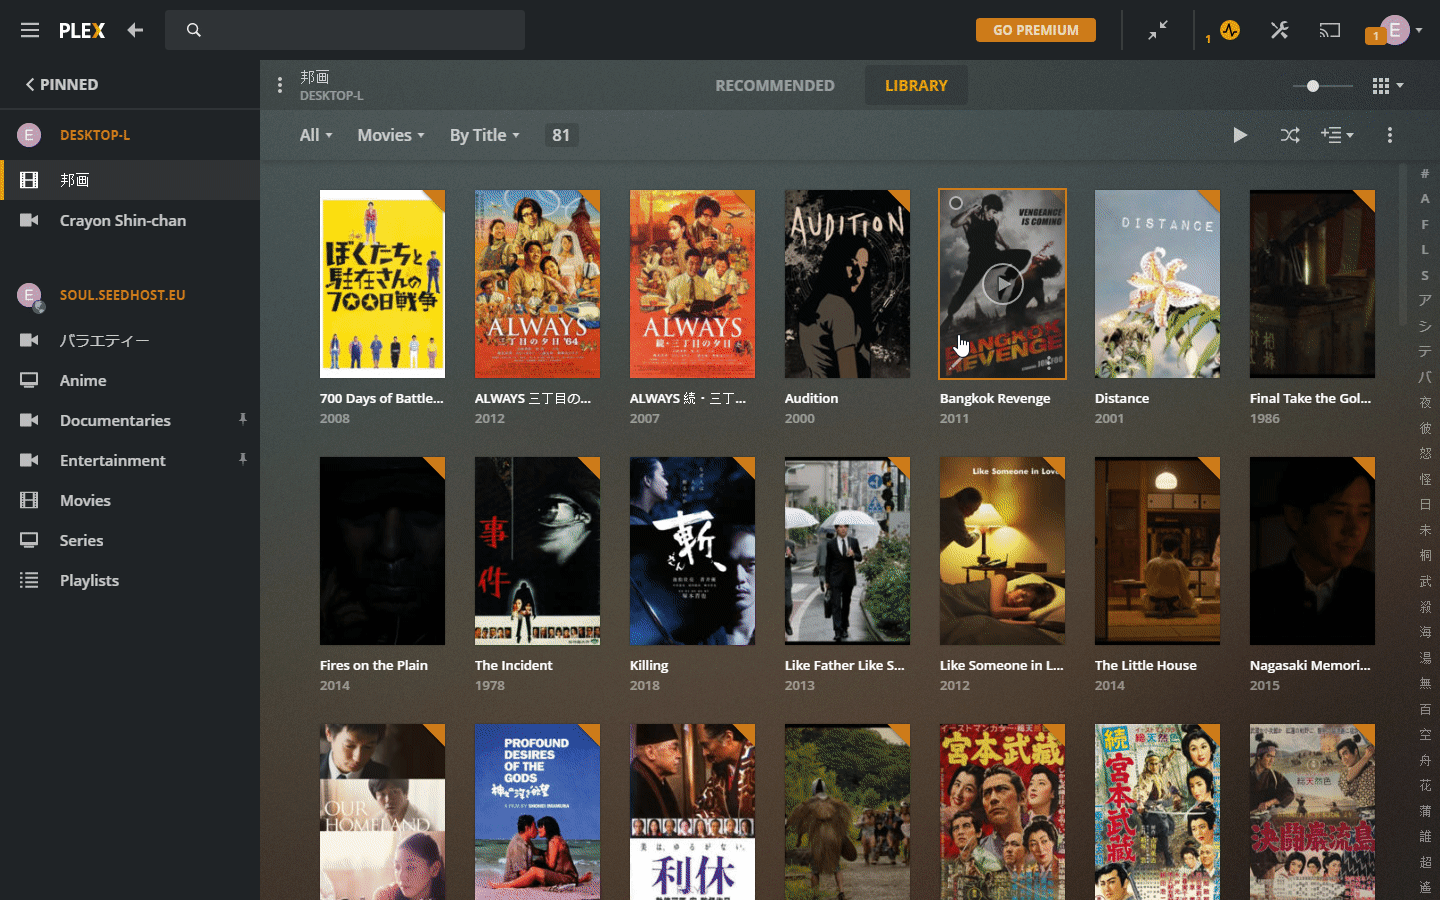Play all items in the library
Image resolution: width=1440 pixels, height=900 pixels.
click(x=1240, y=135)
